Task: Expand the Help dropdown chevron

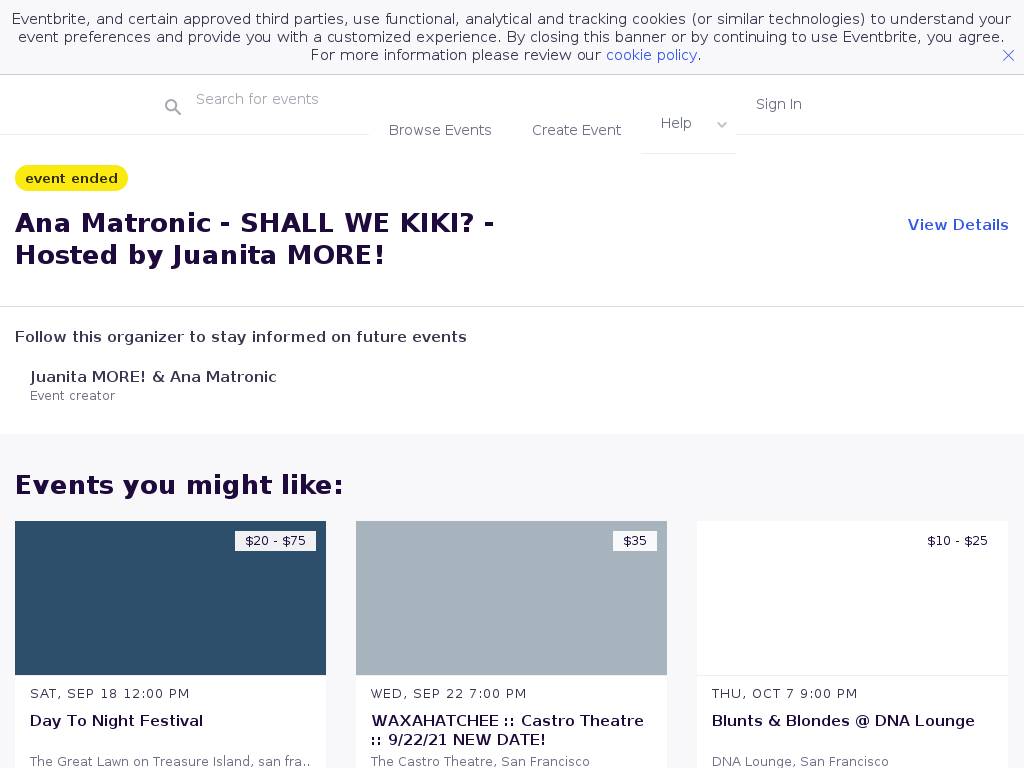Action: pos(722,125)
